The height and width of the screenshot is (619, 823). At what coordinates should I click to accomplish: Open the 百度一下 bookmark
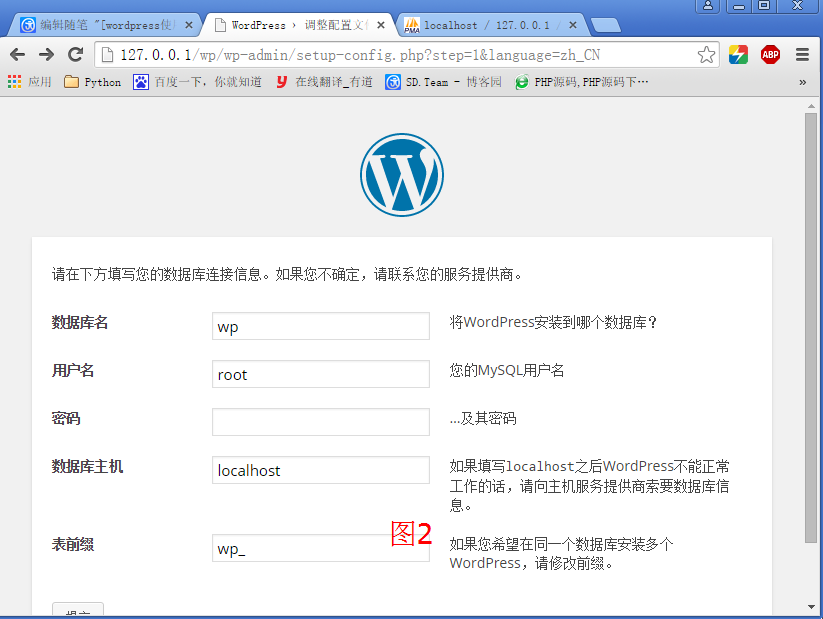coord(197,82)
